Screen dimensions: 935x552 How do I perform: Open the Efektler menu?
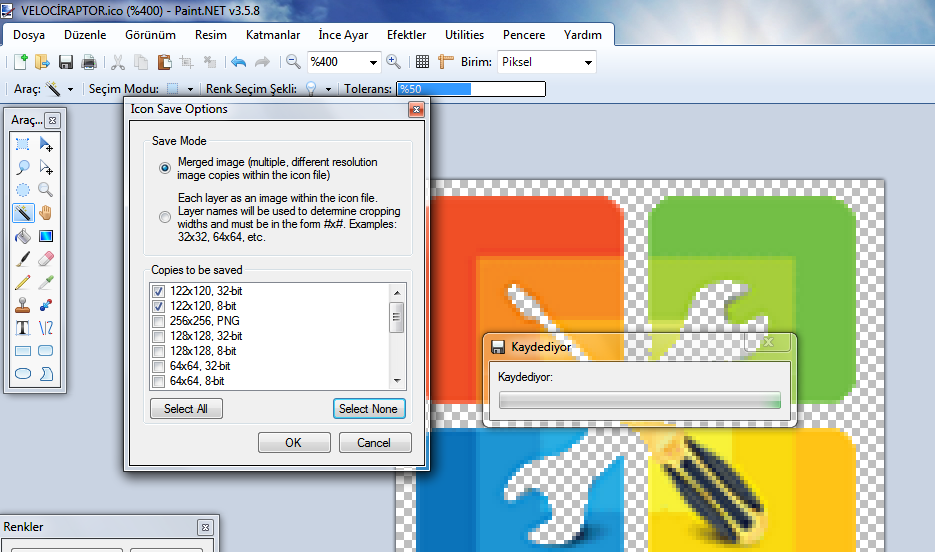click(407, 35)
